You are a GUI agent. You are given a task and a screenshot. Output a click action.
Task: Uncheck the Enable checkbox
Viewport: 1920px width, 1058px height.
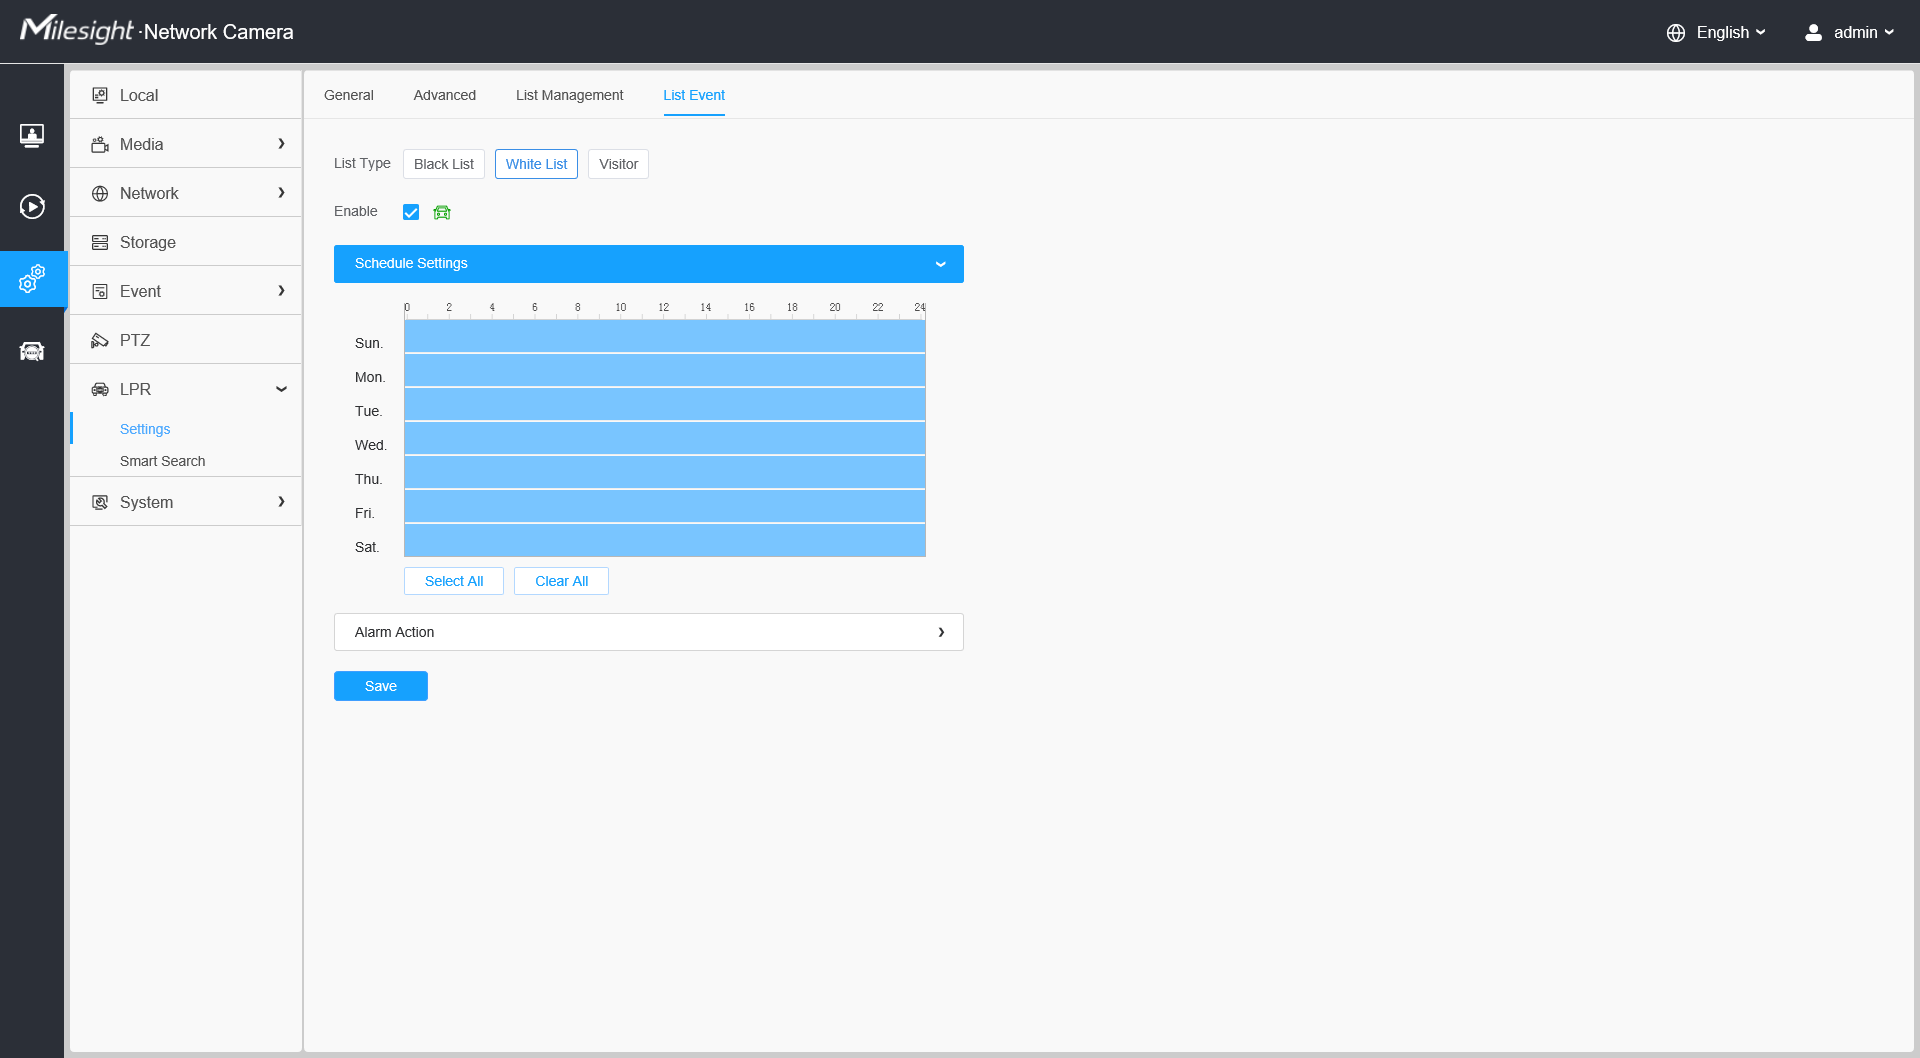coord(411,212)
